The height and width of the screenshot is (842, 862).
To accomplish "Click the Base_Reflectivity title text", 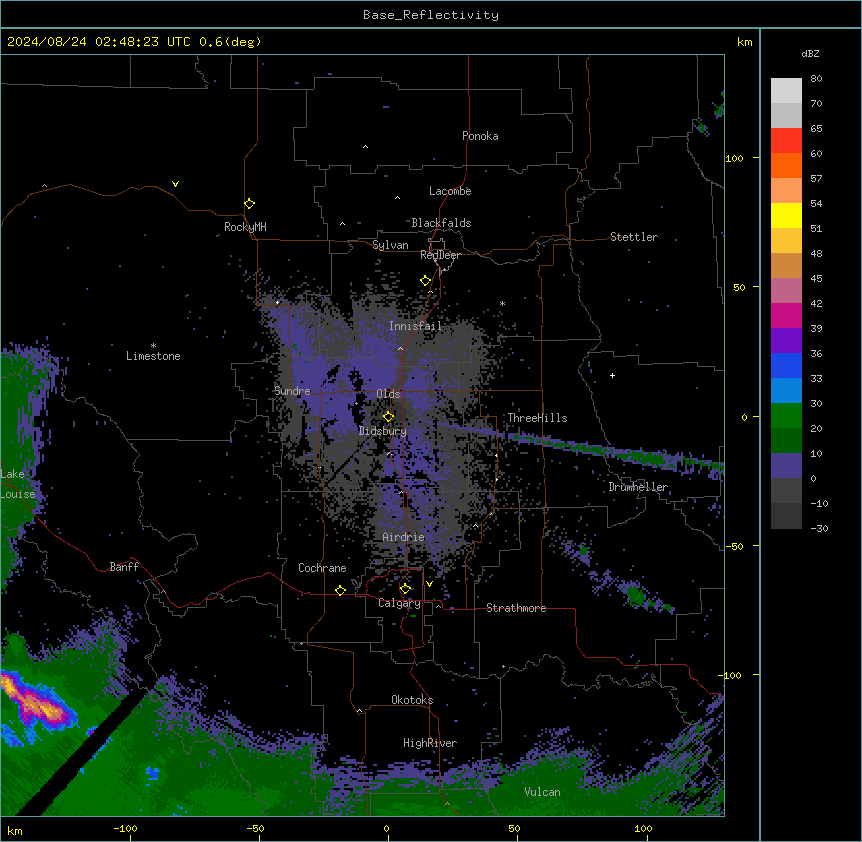I will [x=430, y=15].
